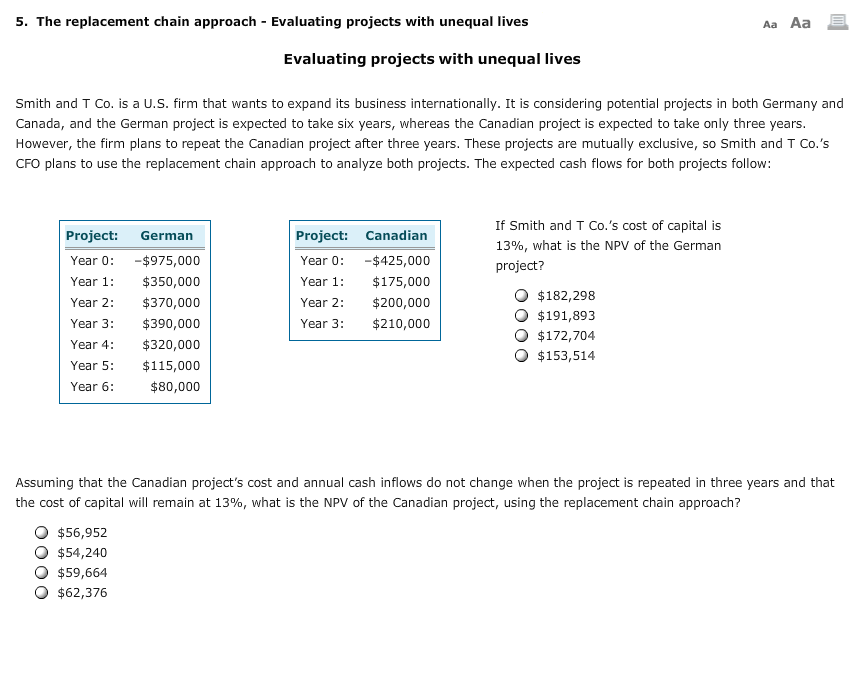Click the print icon in top right
The width and height of the screenshot is (852, 688).
pos(835,22)
